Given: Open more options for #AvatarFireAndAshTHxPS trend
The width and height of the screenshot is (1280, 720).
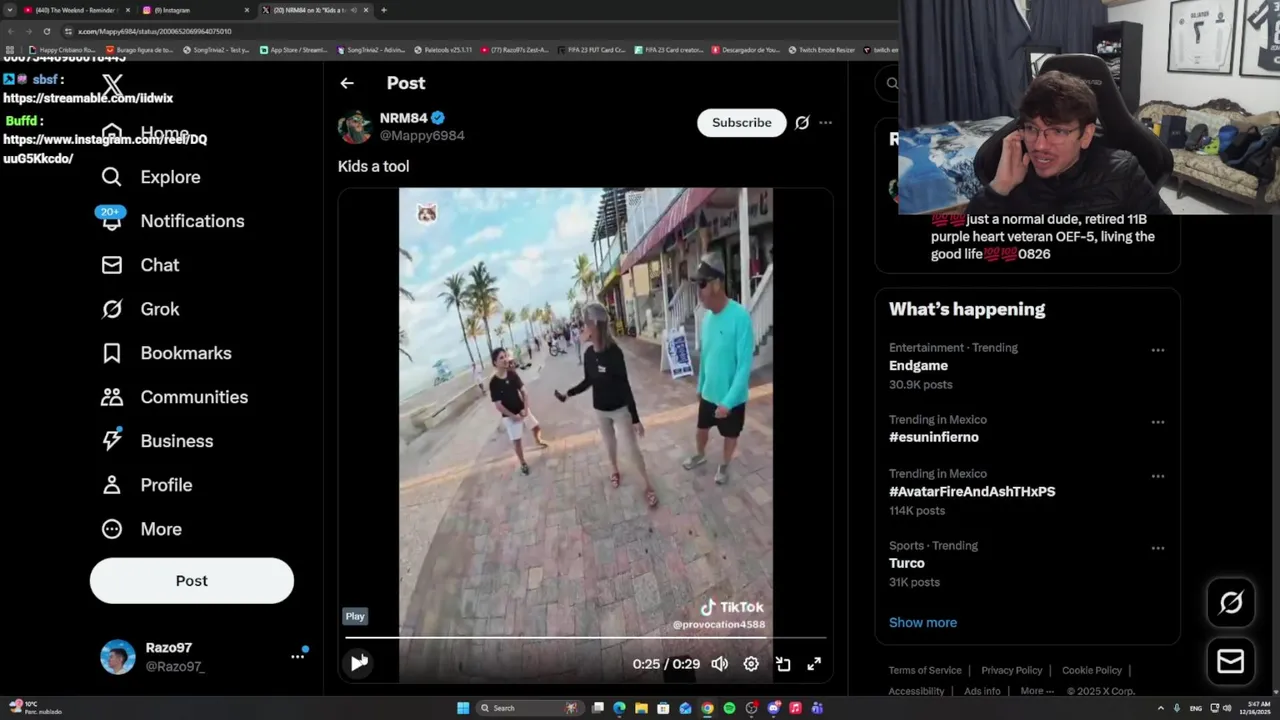Looking at the screenshot, I should click(1157, 476).
